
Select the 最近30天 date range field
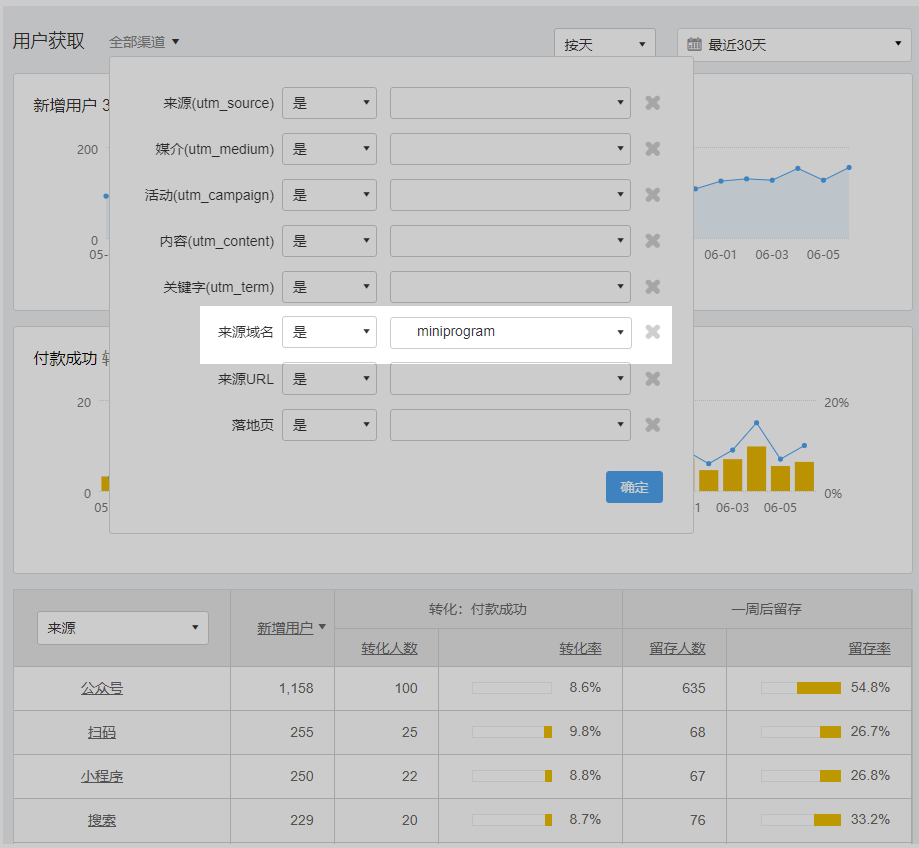click(790, 43)
